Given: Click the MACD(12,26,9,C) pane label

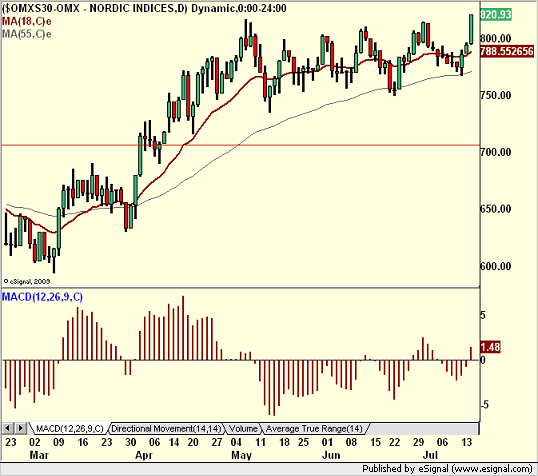Looking at the screenshot, I should (x=43, y=297).
